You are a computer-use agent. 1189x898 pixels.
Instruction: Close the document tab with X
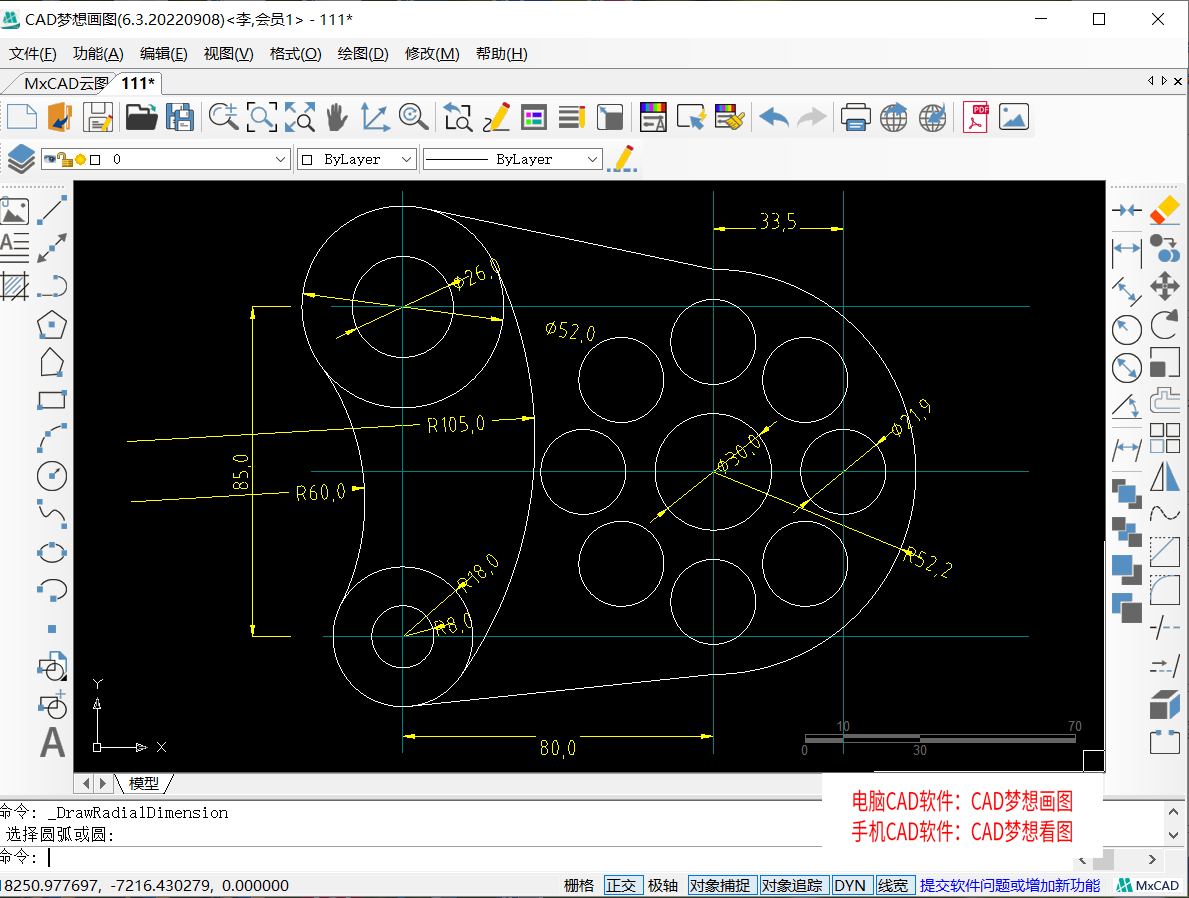[1178, 80]
